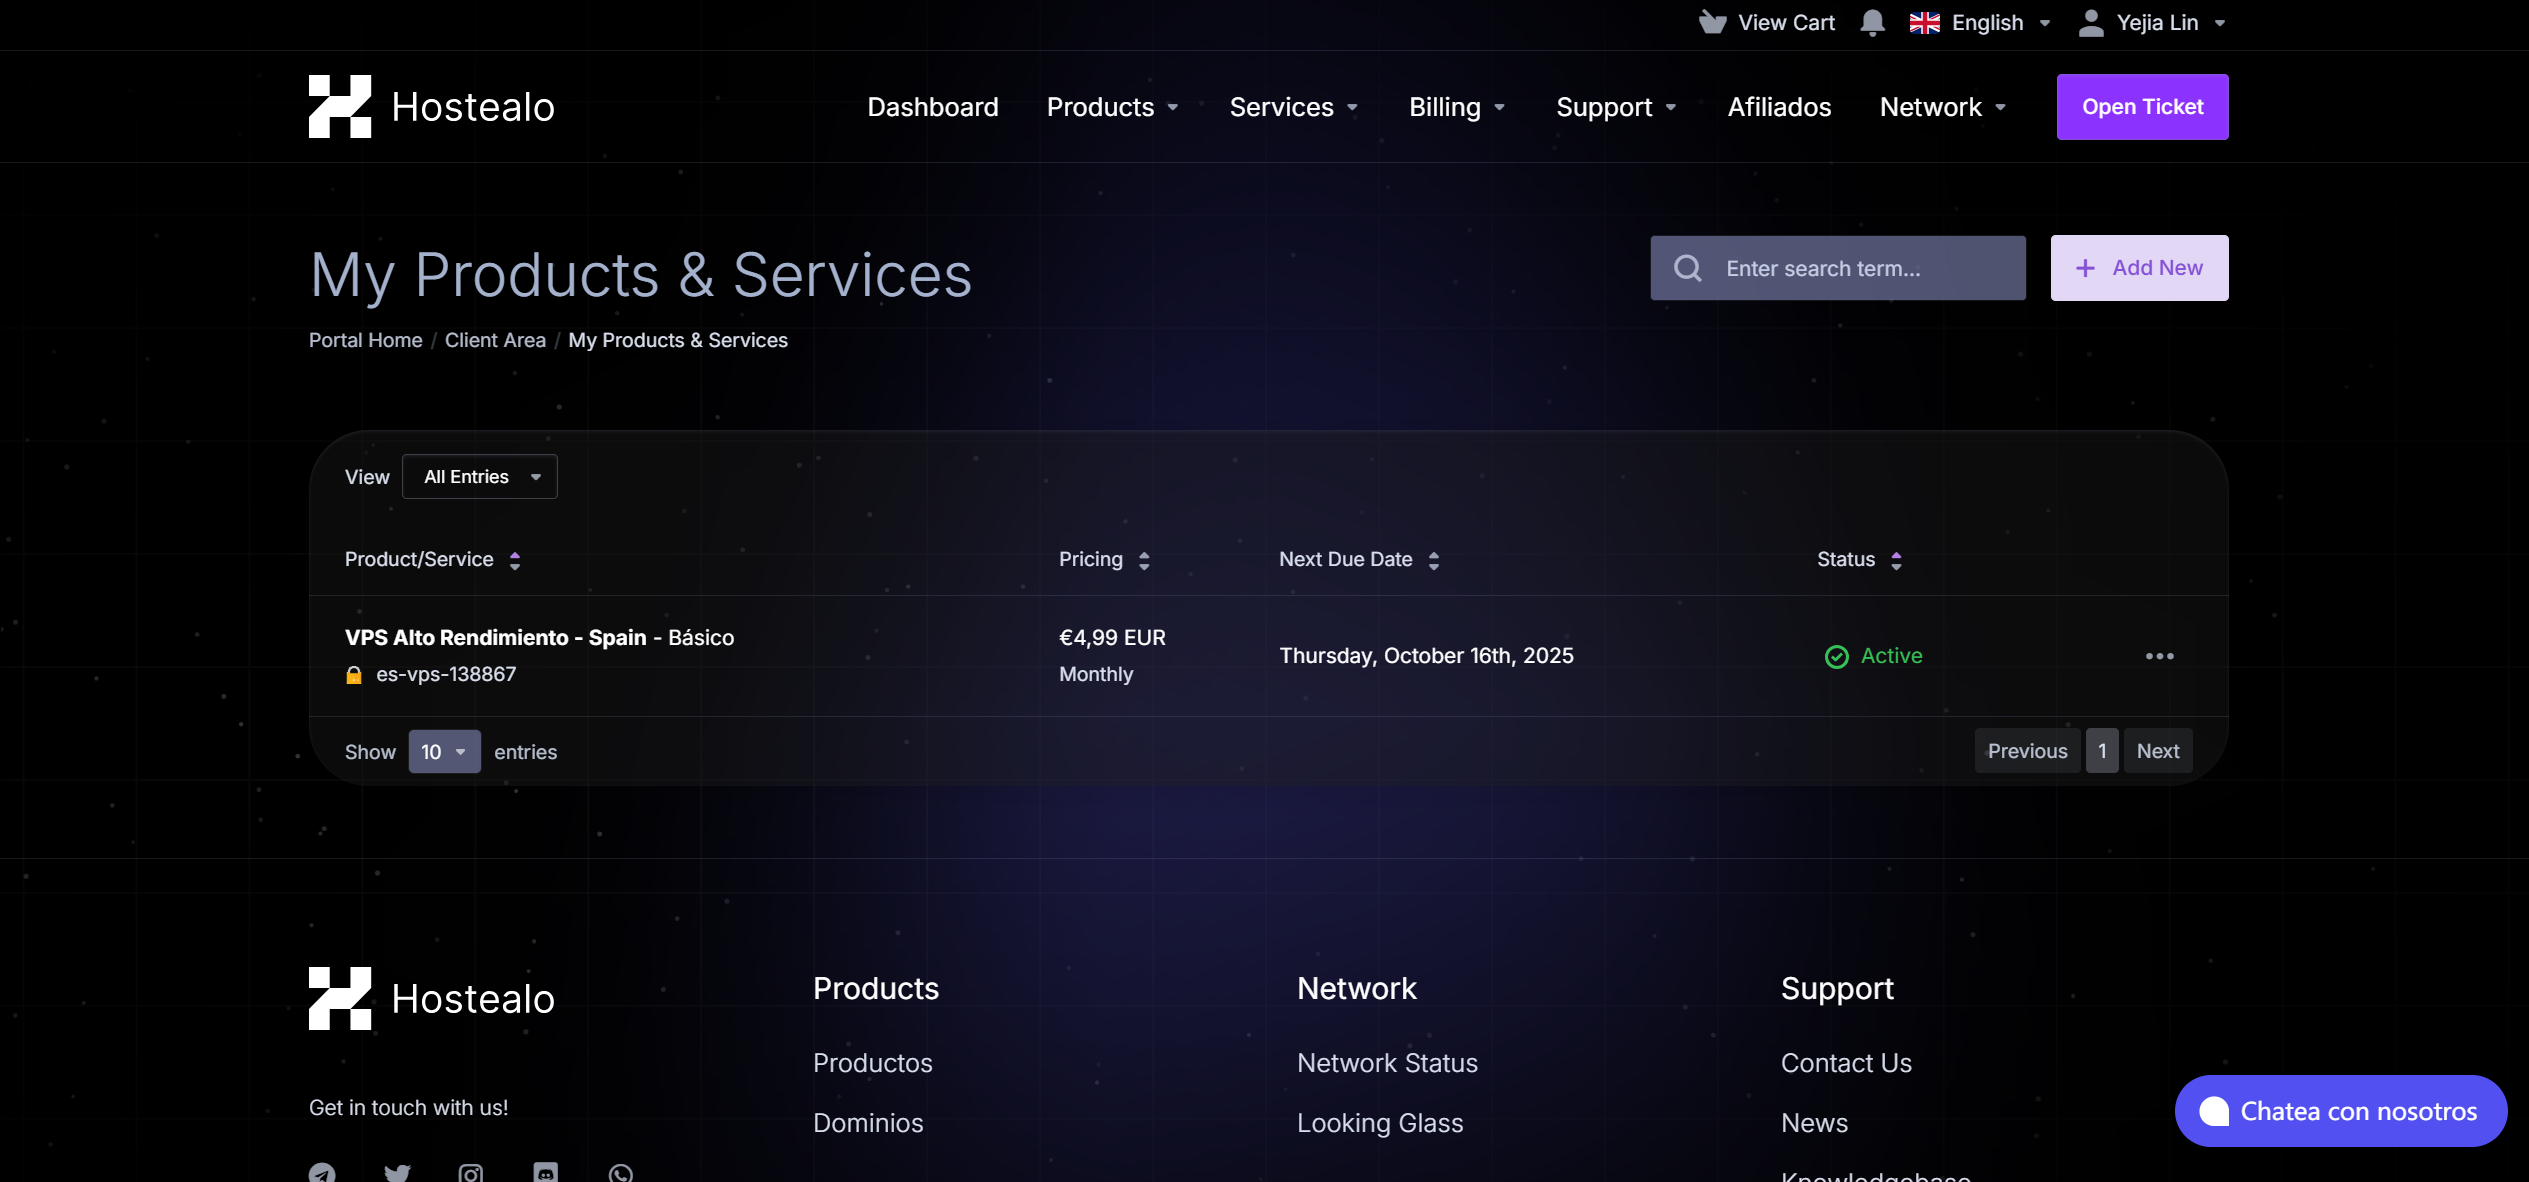Open the Billing menu

point(1457,107)
